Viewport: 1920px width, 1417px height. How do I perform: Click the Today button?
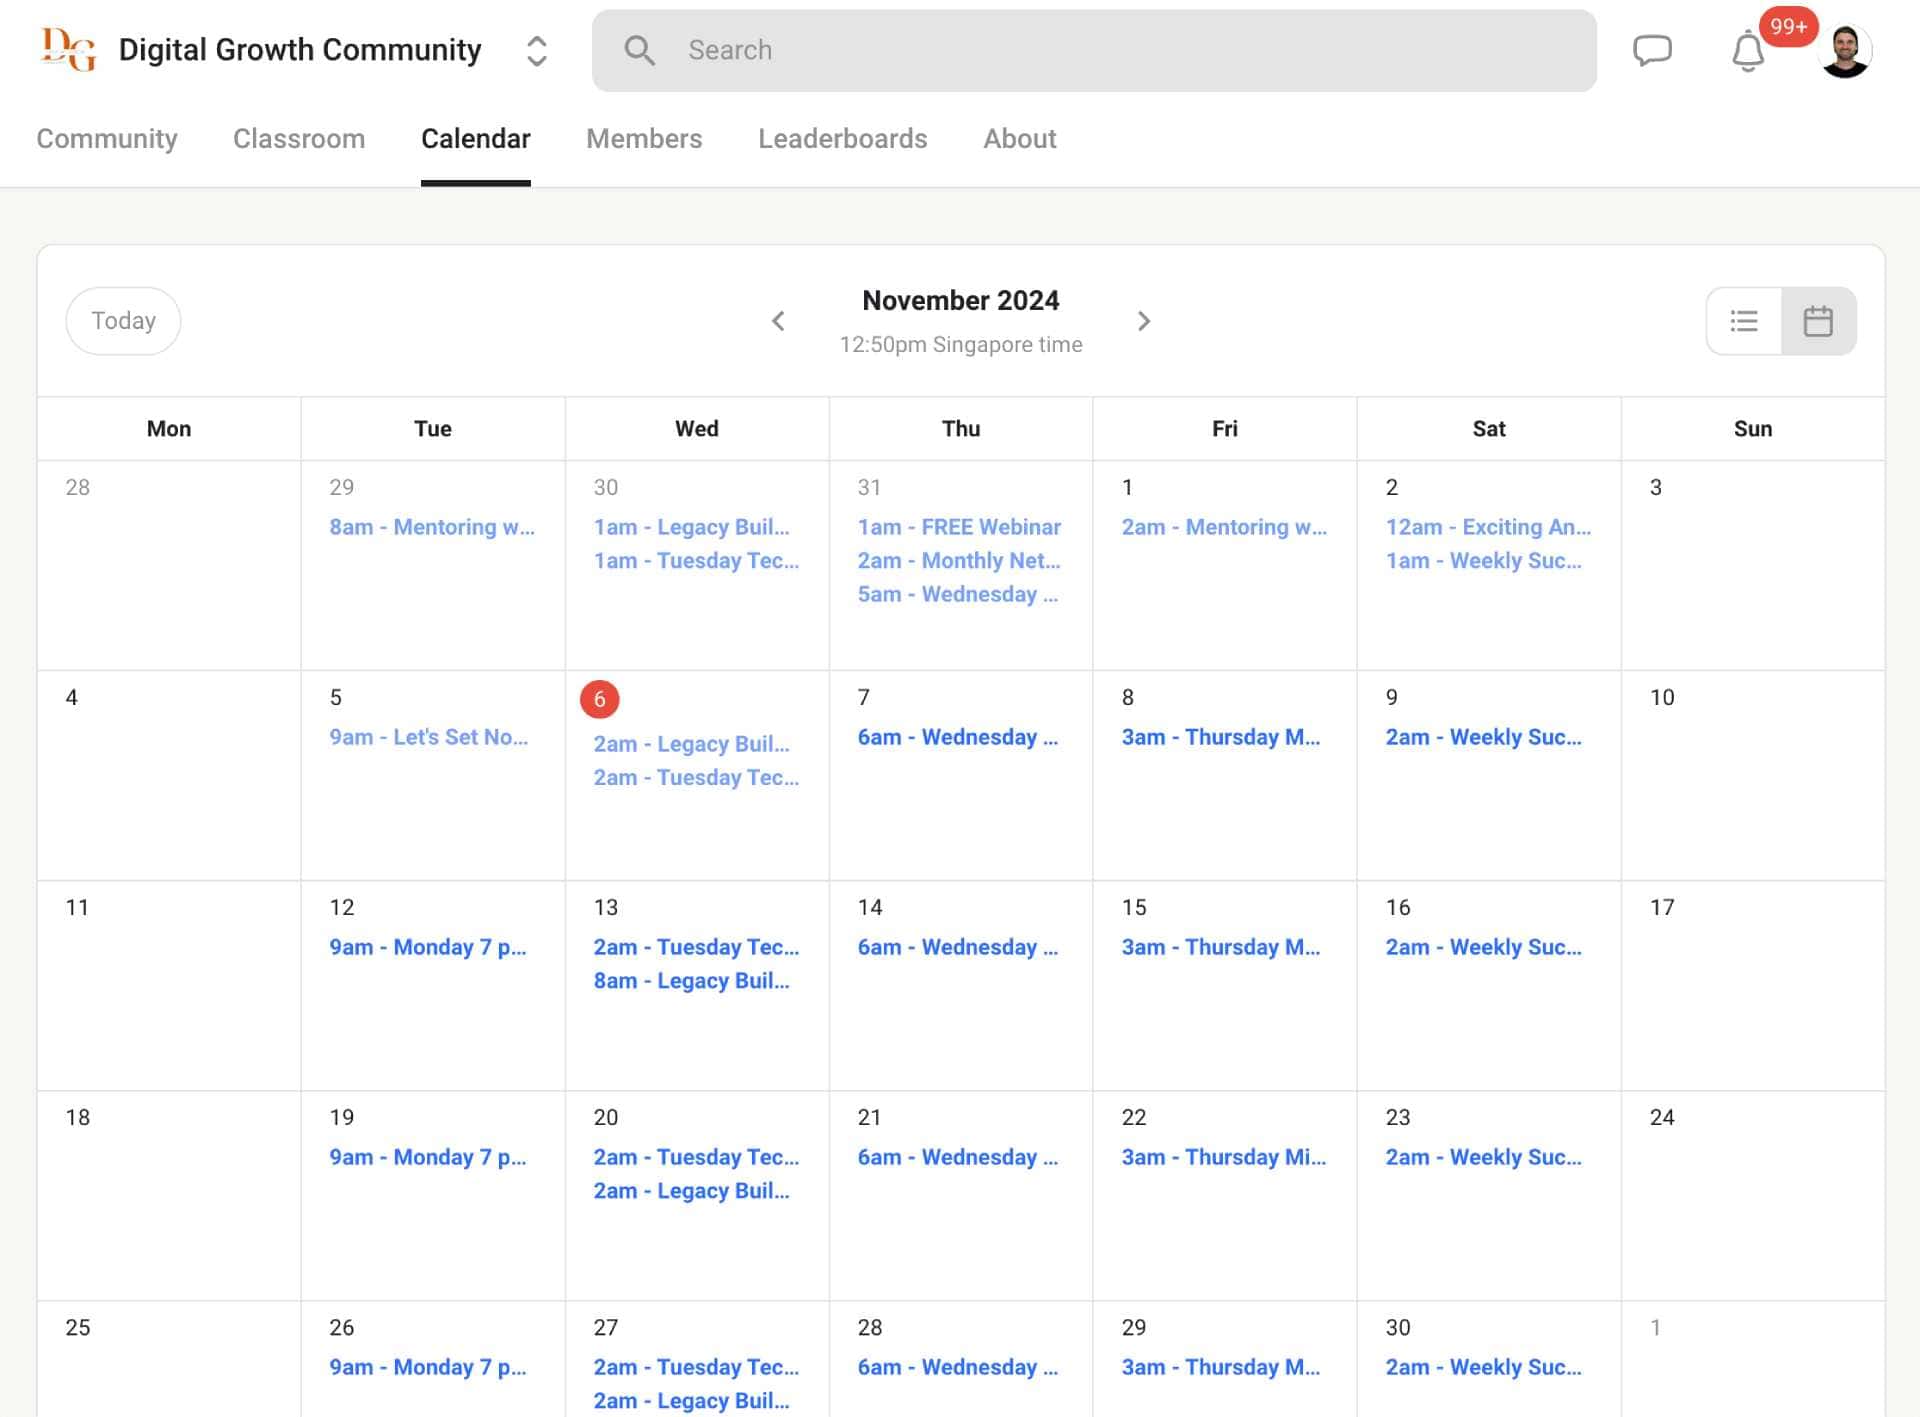point(123,321)
